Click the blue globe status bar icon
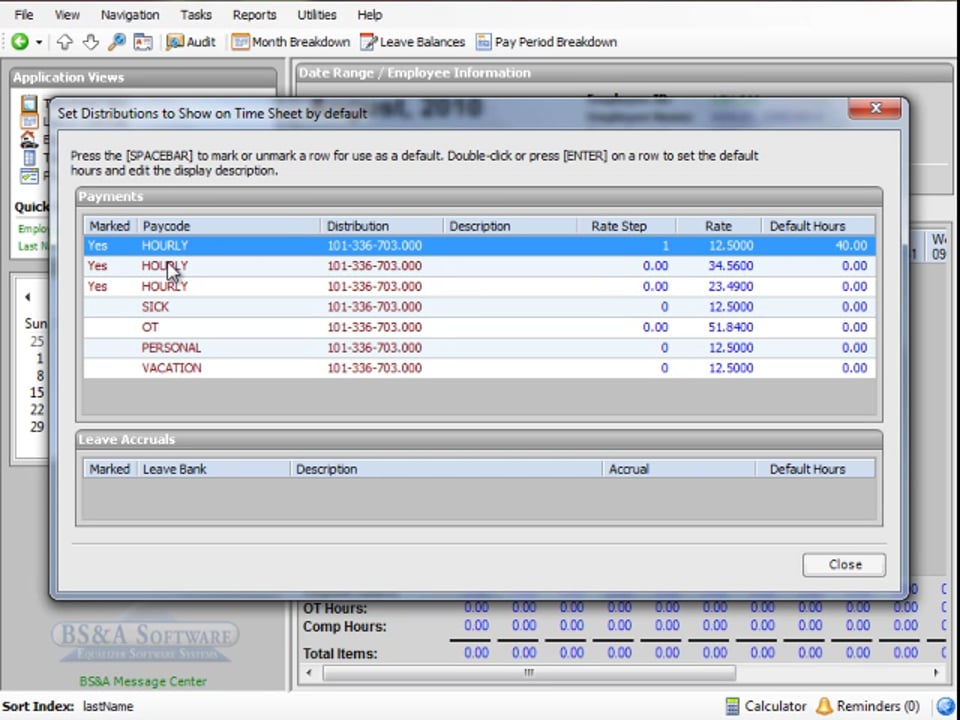 click(x=946, y=706)
